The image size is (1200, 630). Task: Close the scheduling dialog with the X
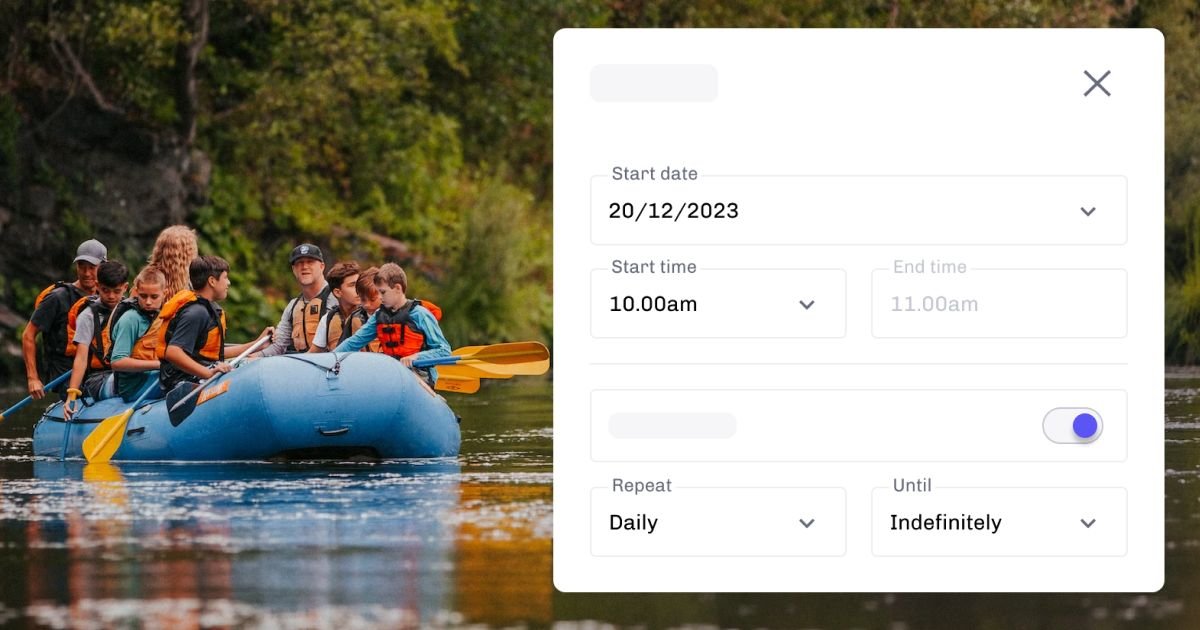(x=1097, y=84)
